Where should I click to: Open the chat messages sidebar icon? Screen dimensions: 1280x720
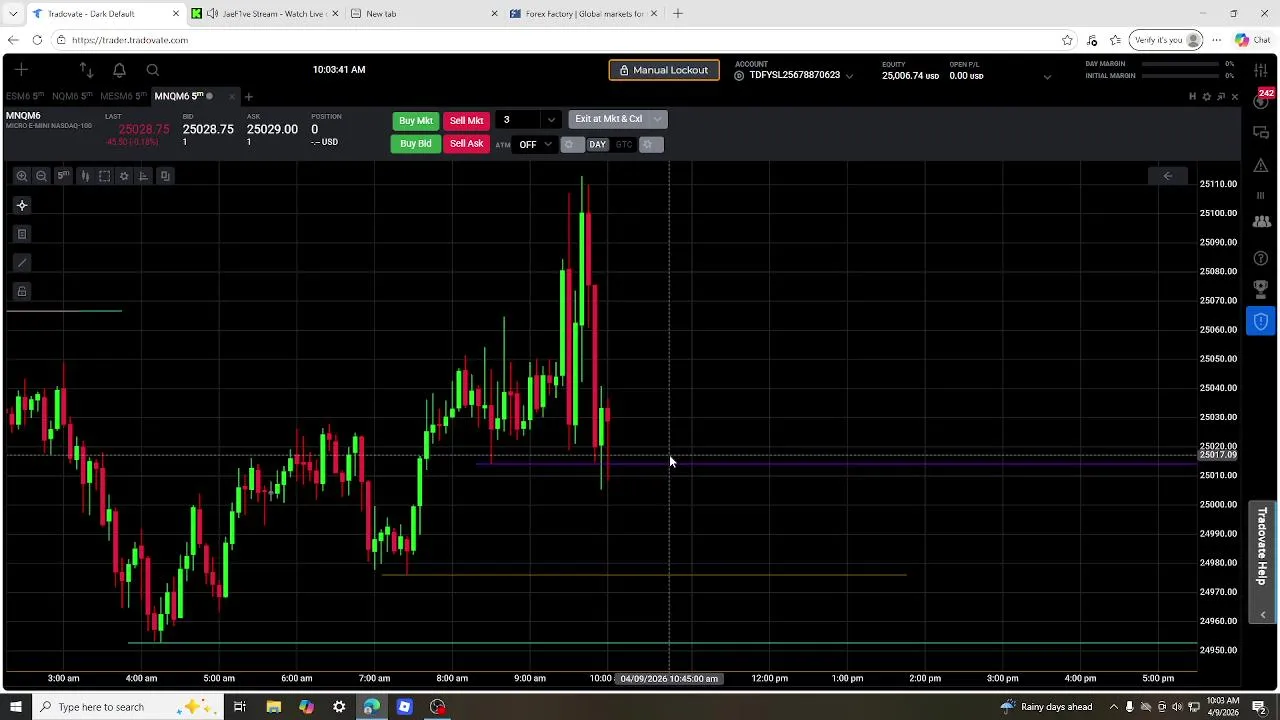[1261, 133]
